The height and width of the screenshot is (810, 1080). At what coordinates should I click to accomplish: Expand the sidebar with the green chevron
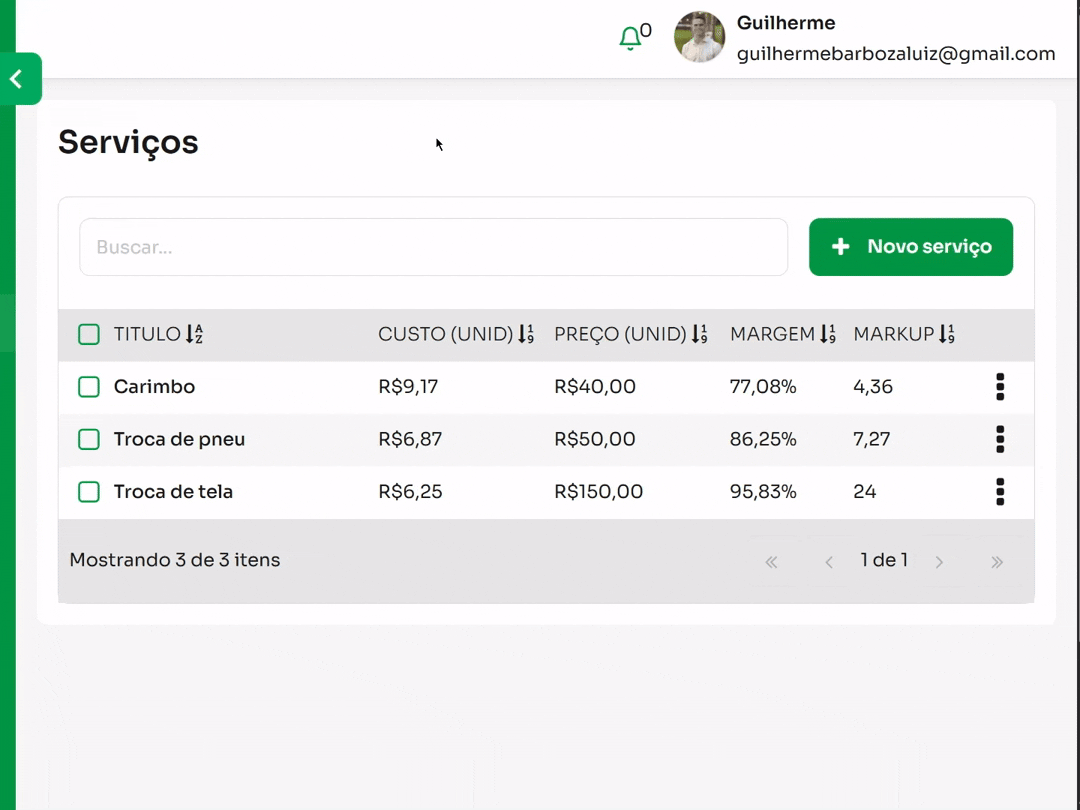pos(18,79)
